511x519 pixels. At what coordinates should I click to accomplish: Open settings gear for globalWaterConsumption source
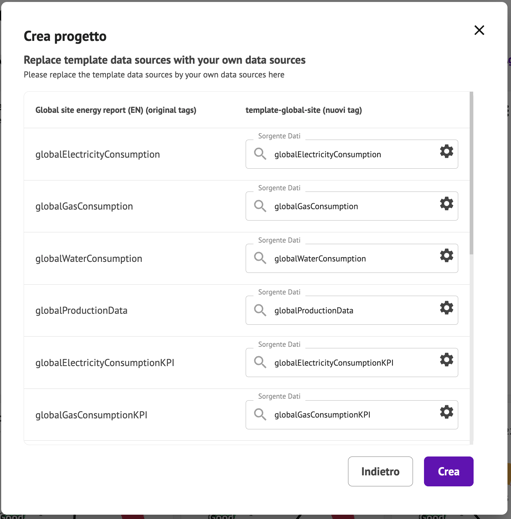446,256
